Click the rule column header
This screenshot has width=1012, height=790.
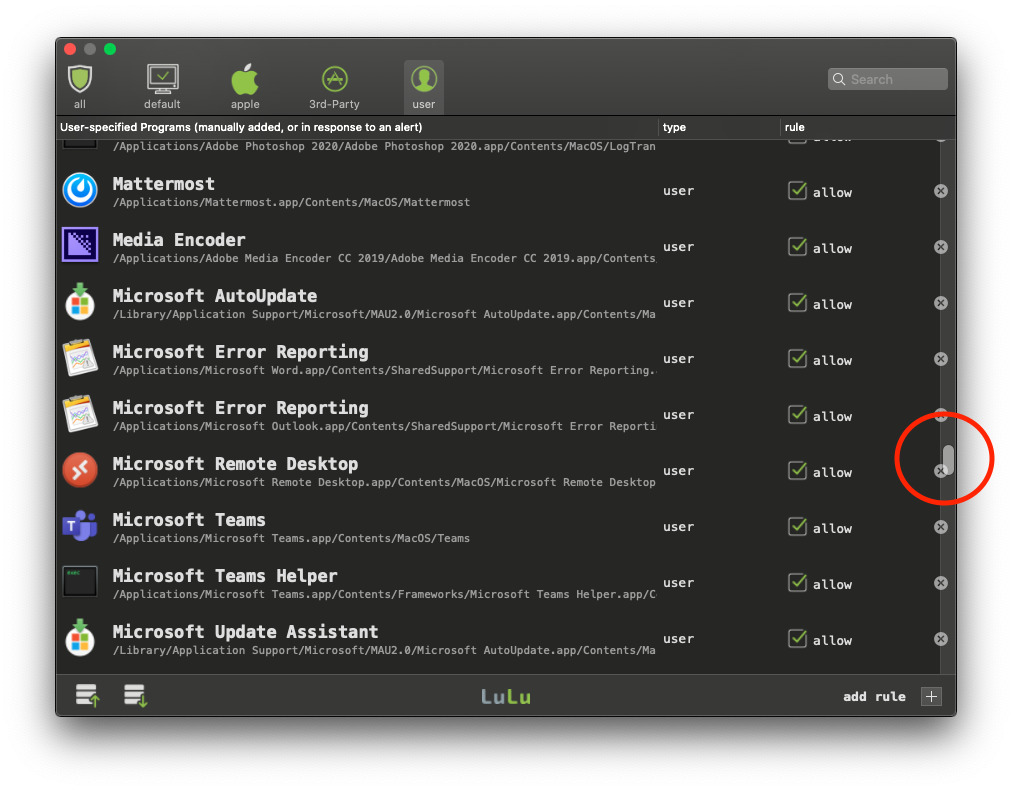tap(794, 127)
